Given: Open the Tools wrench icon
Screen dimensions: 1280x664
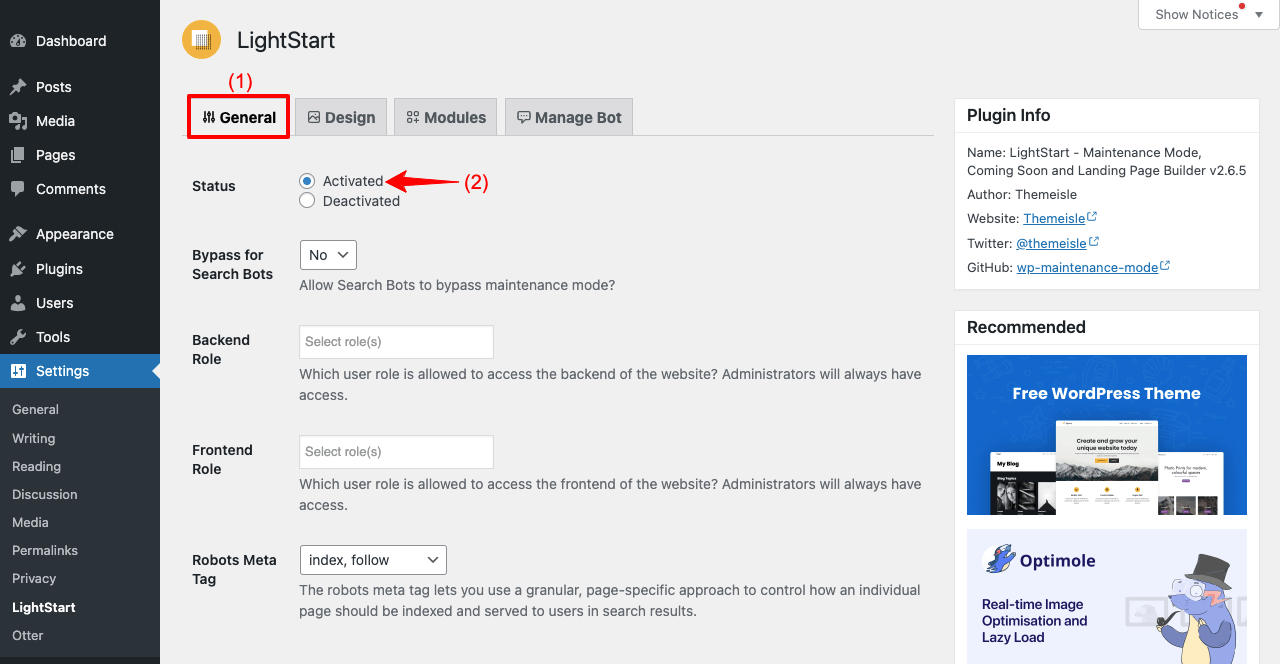Looking at the screenshot, I should [18, 337].
